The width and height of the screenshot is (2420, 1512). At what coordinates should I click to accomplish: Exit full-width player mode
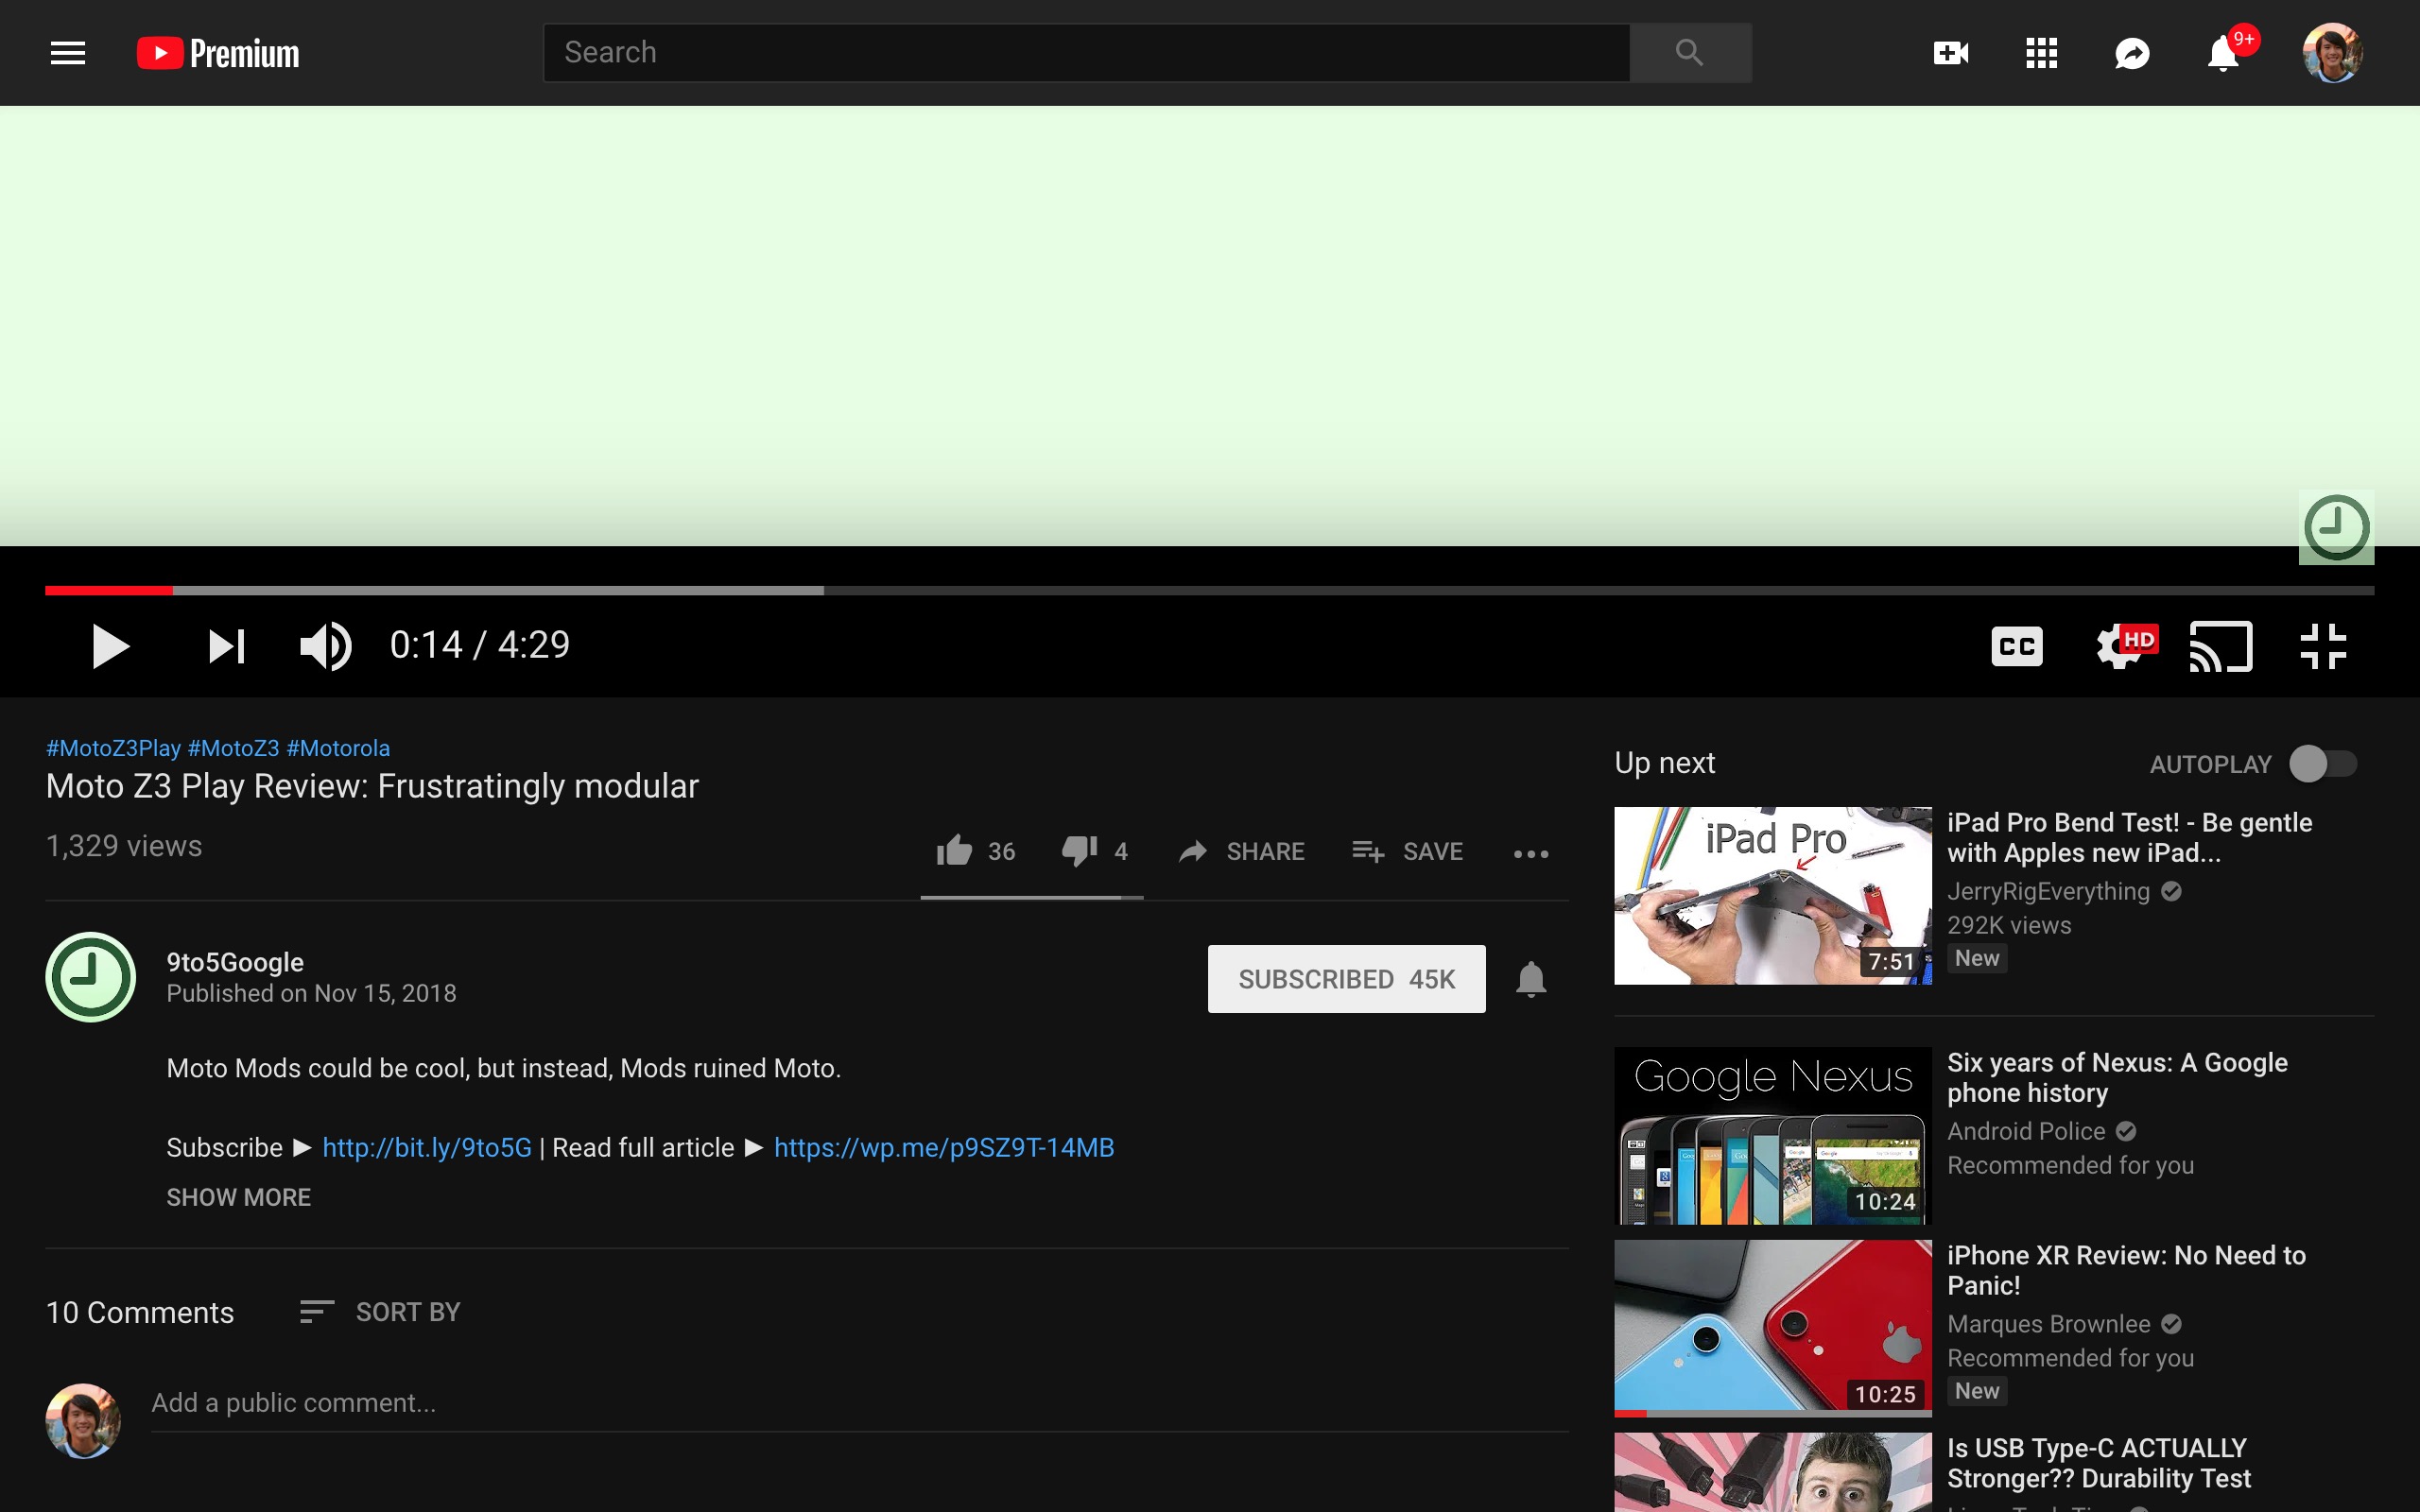coord(2323,646)
